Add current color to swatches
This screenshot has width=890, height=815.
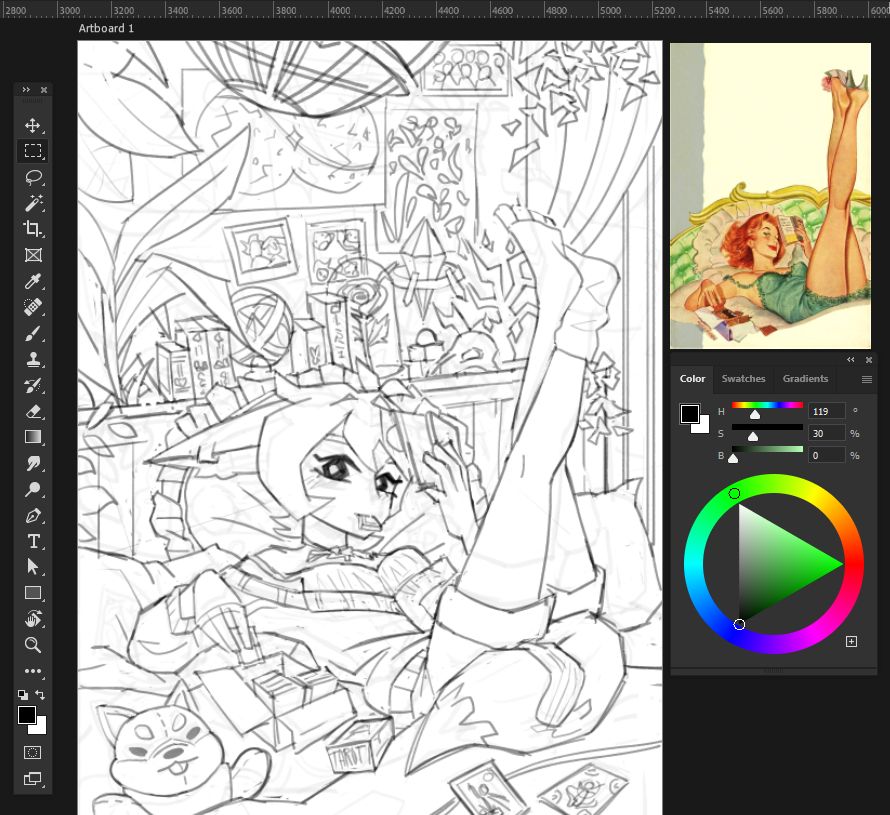851,641
